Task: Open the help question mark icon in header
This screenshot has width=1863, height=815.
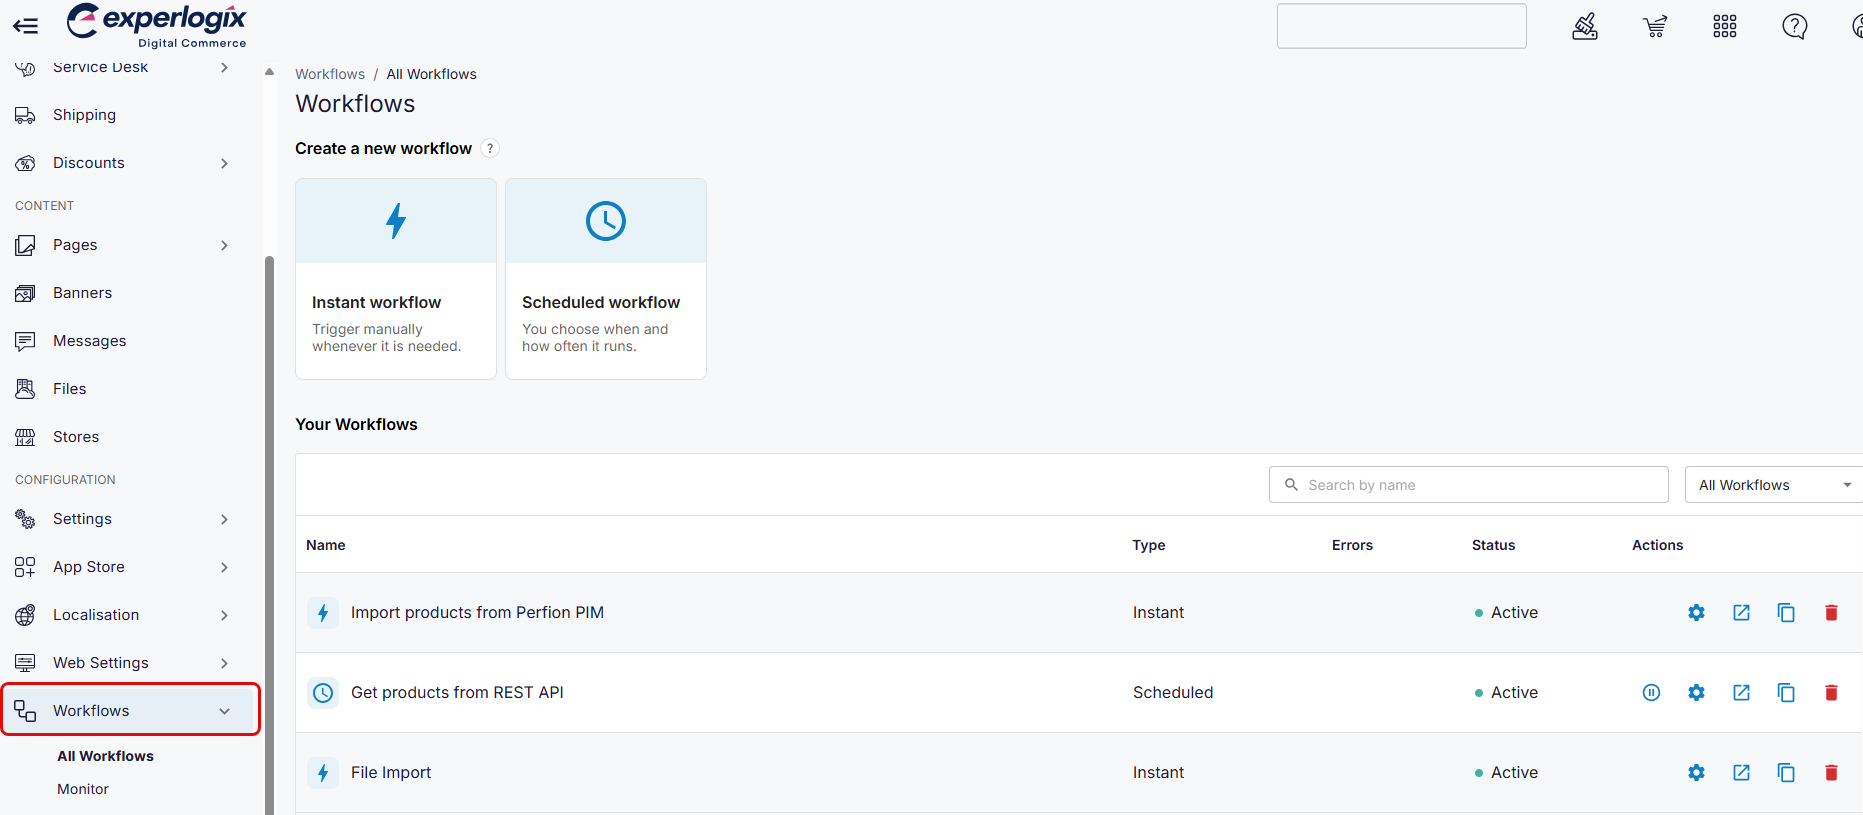Action: coord(1795,26)
